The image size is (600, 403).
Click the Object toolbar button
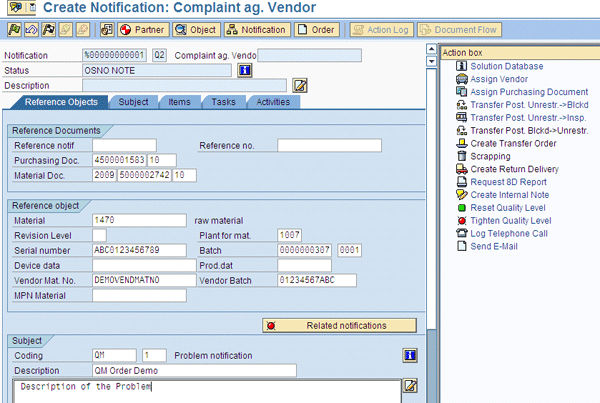click(x=197, y=30)
